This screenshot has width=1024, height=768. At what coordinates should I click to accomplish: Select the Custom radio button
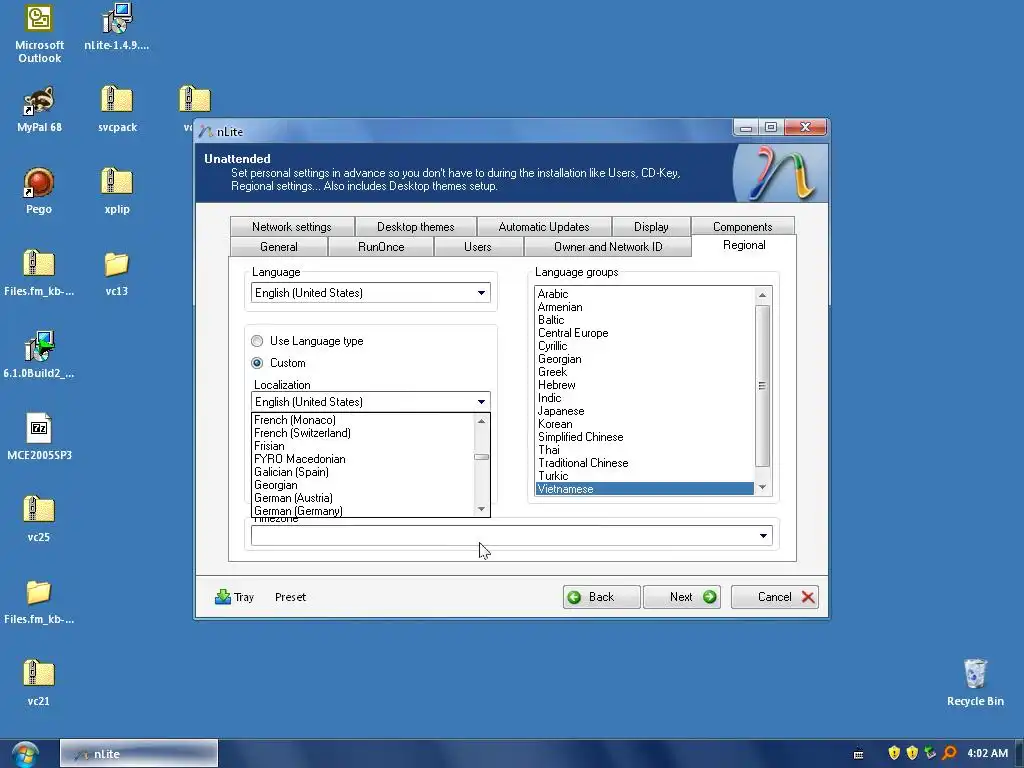pos(257,363)
